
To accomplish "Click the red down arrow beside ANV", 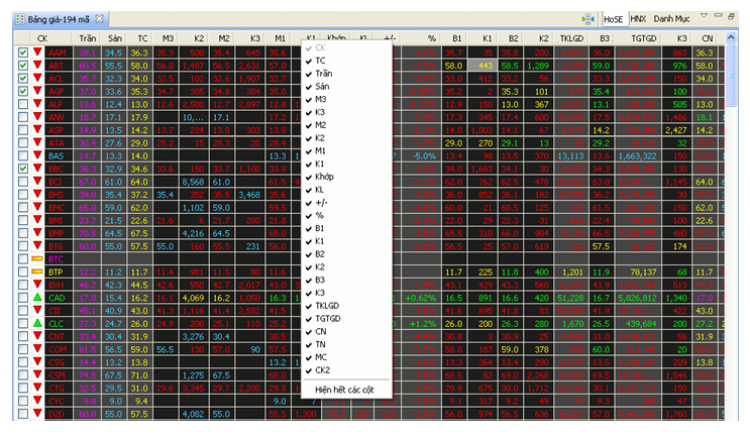I will click(x=37, y=116).
